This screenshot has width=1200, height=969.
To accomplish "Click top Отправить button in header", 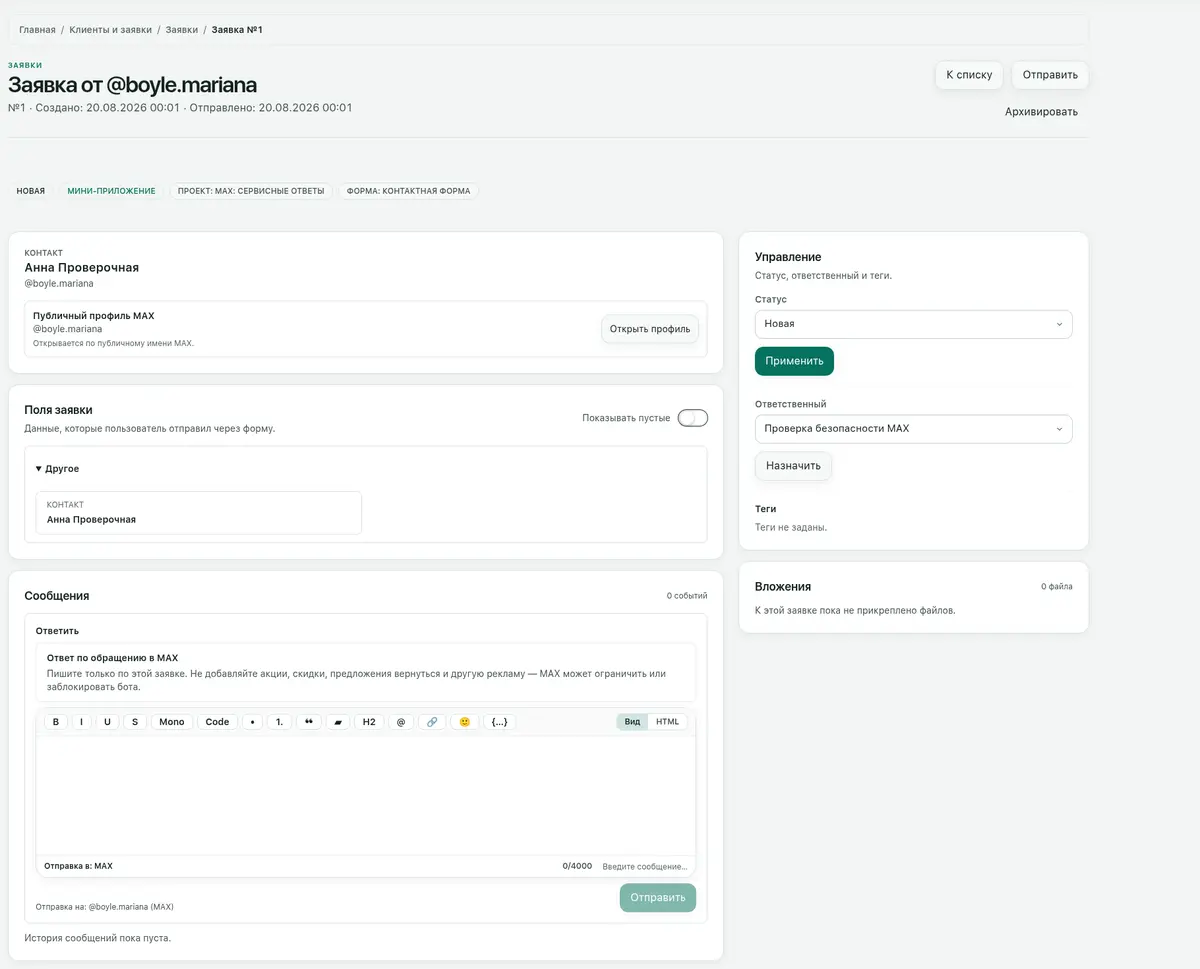I will (1050, 75).
